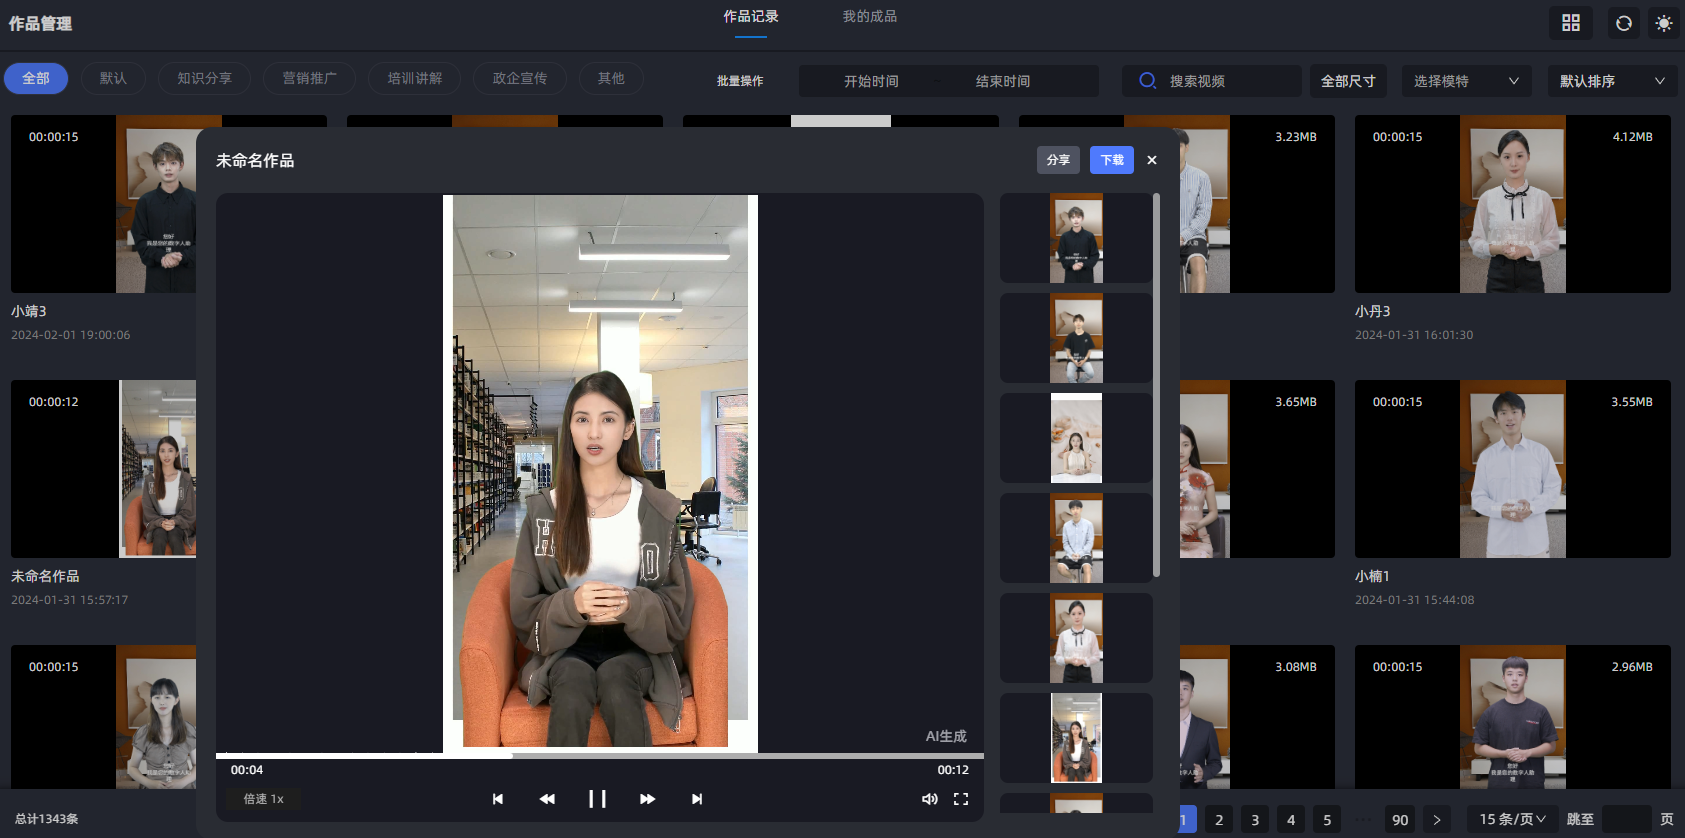Toggle light/dark theme sun icon
The image size is (1685, 838).
(x=1664, y=23)
